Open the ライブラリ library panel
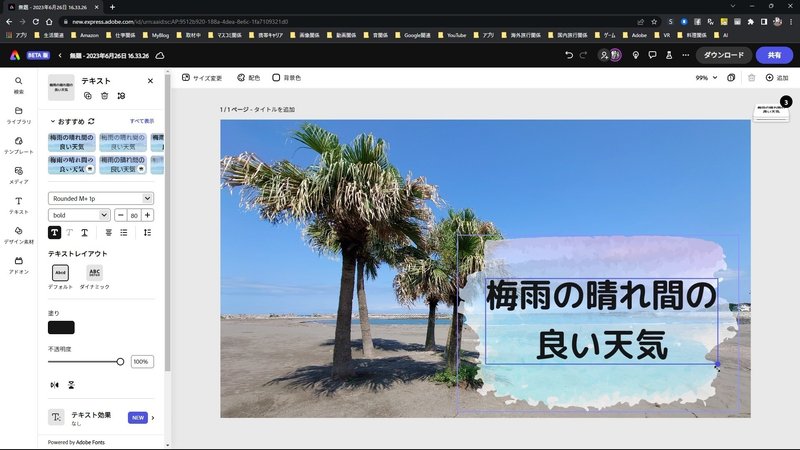The height and width of the screenshot is (450, 800). (18, 115)
